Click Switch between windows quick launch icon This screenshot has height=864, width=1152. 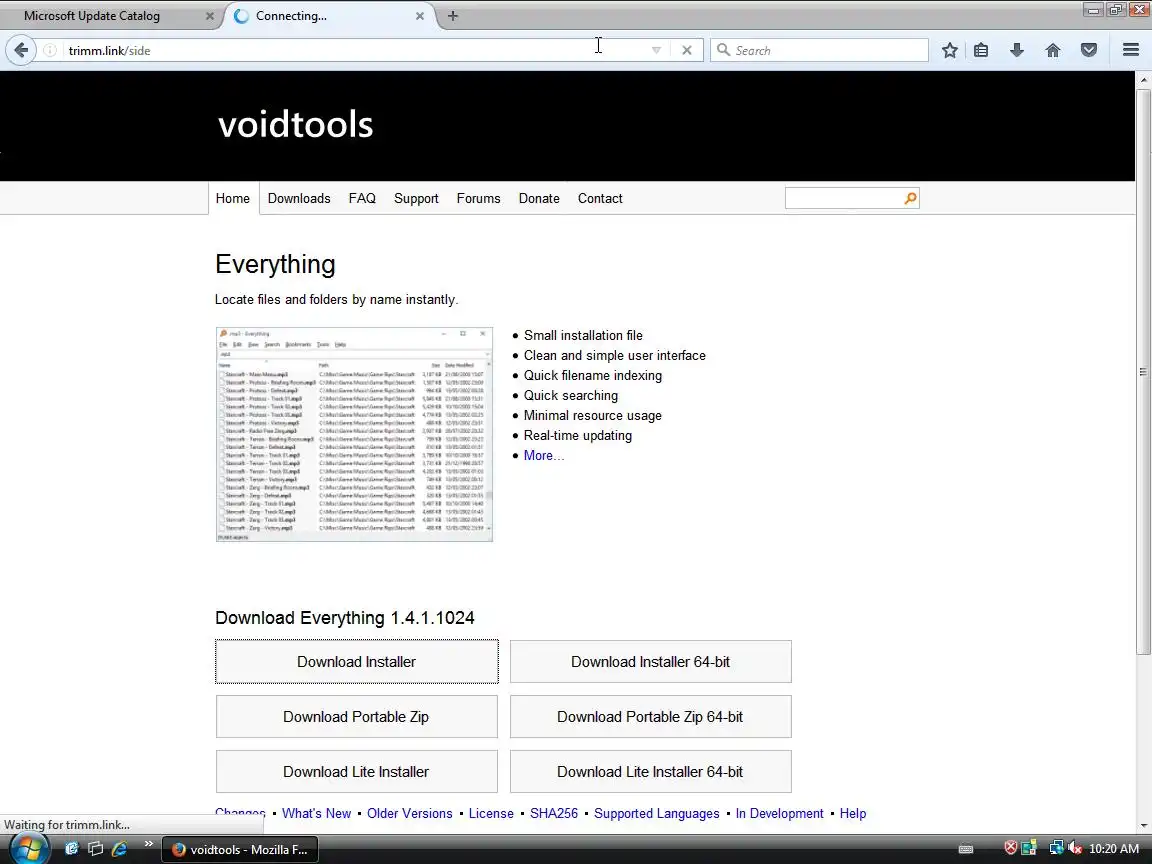(96, 849)
